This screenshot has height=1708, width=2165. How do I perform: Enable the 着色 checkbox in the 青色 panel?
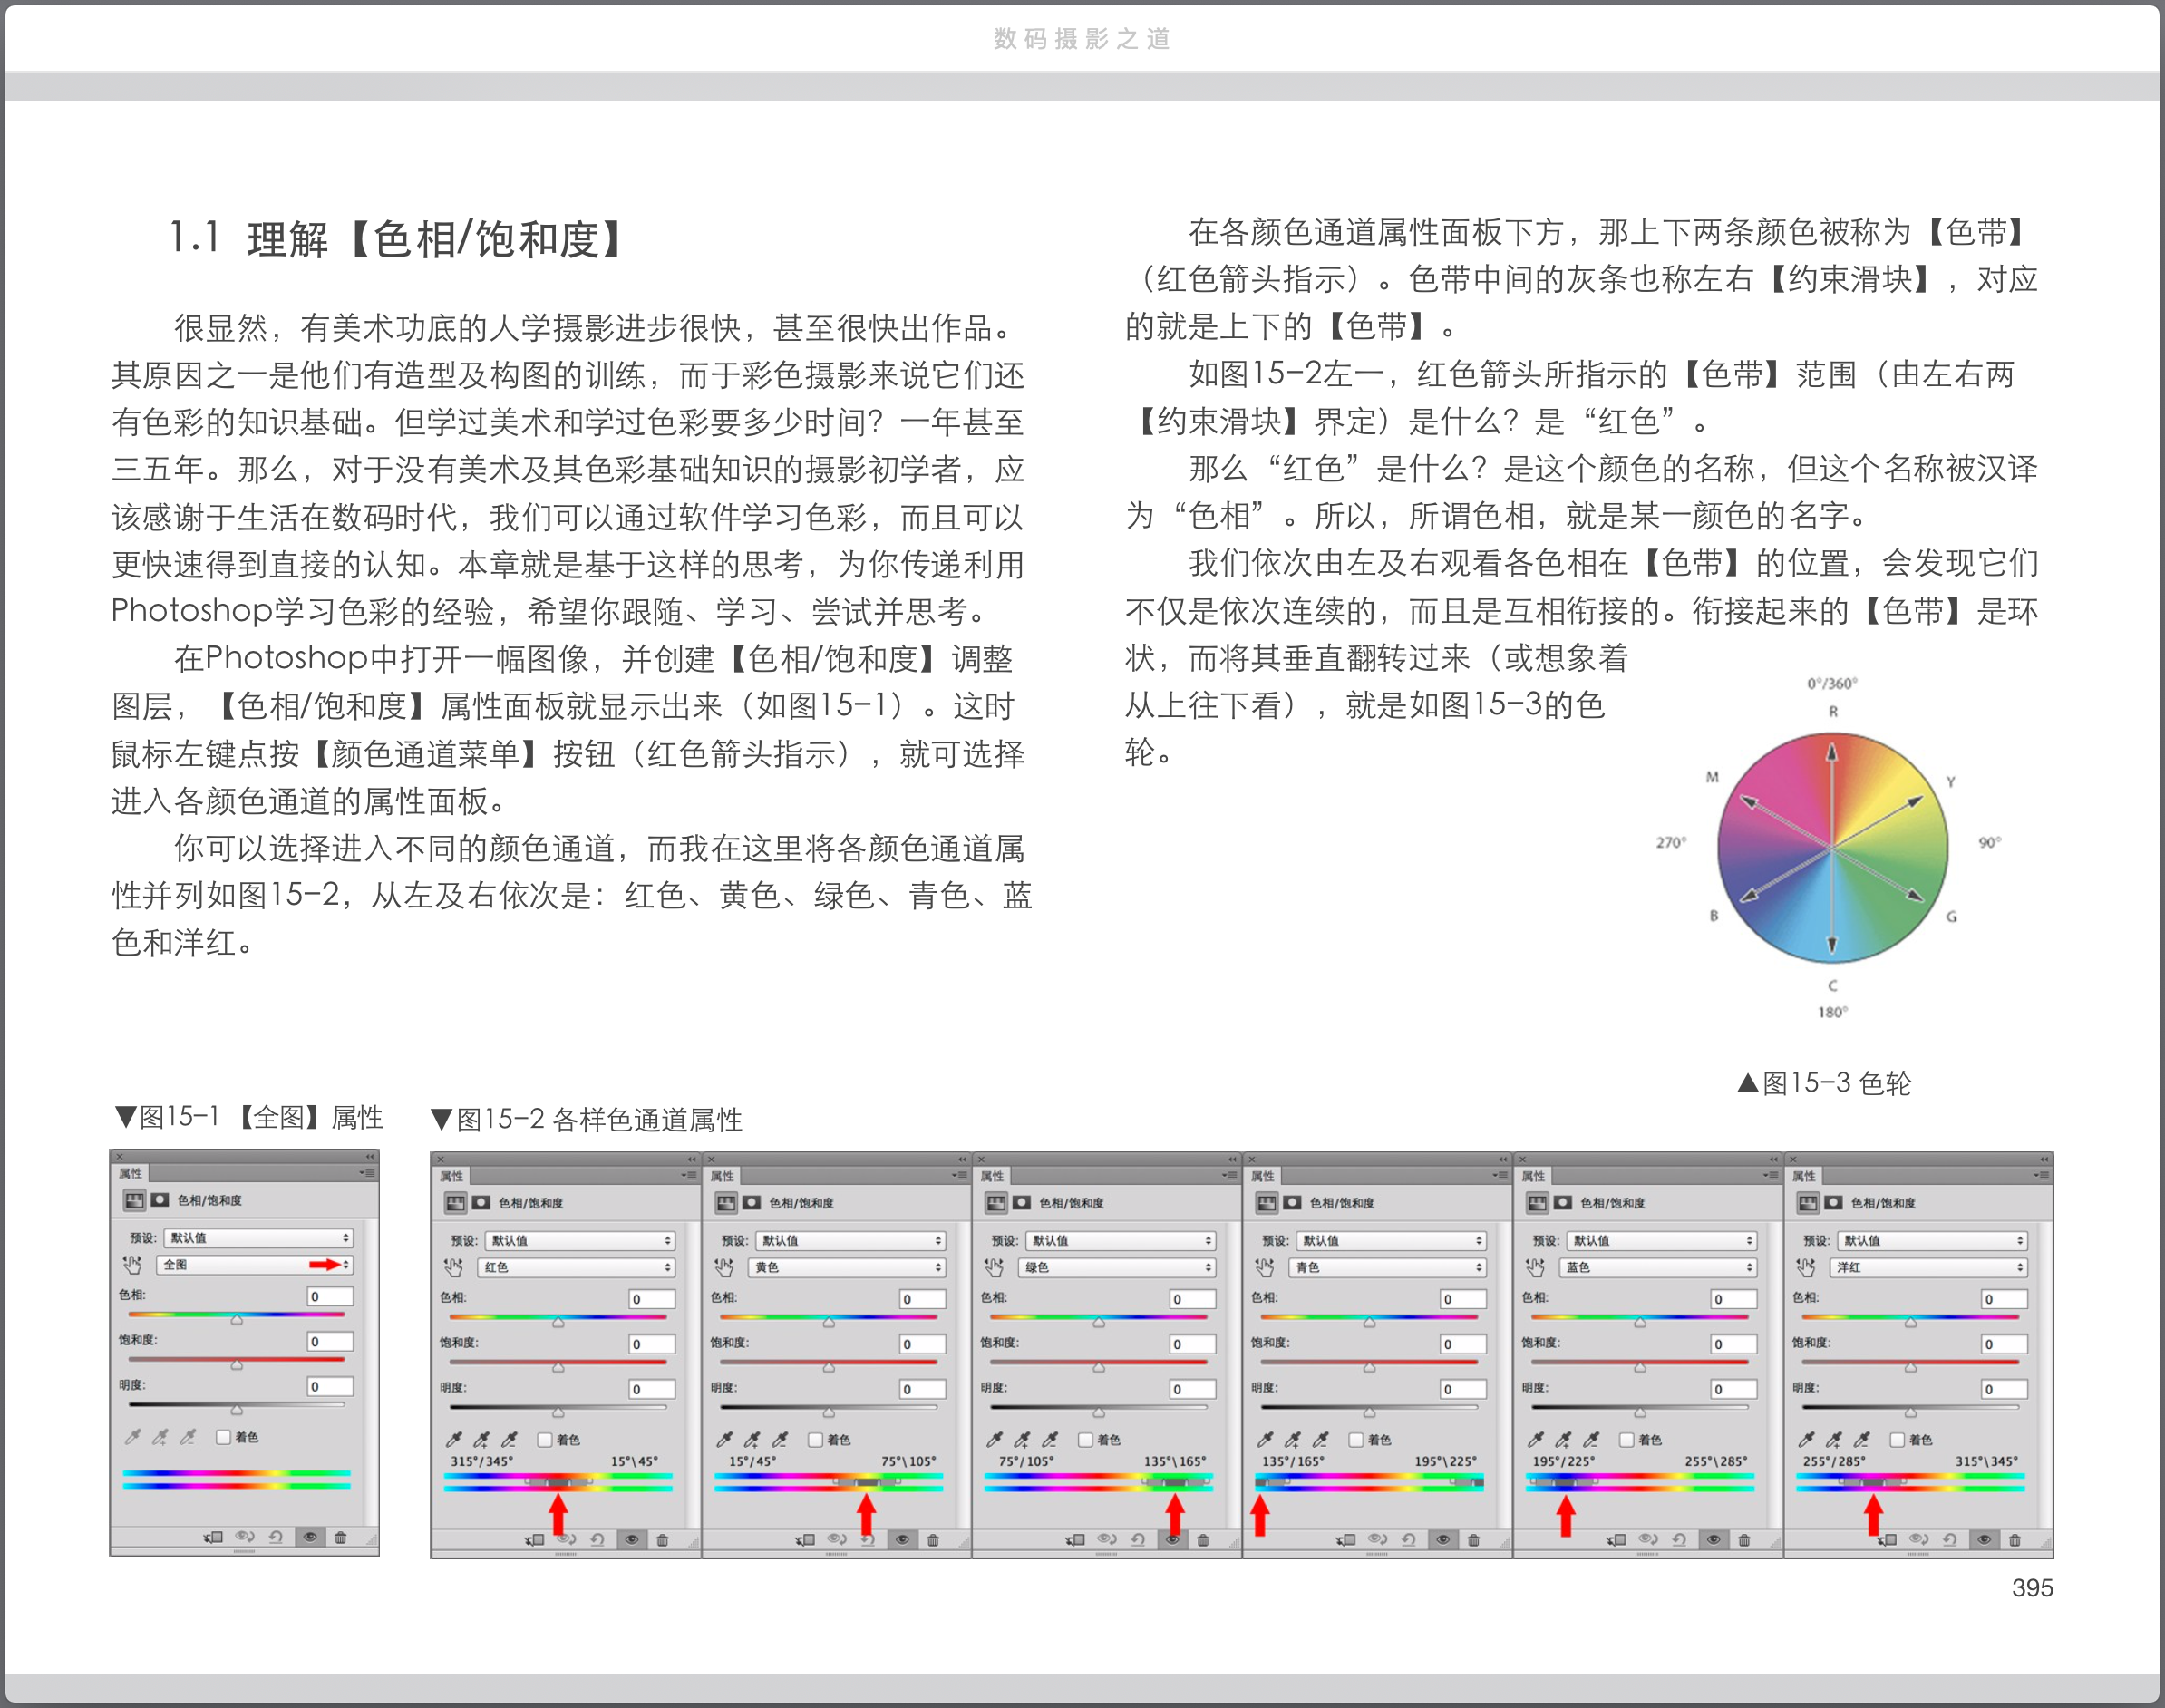(x=1356, y=1440)
